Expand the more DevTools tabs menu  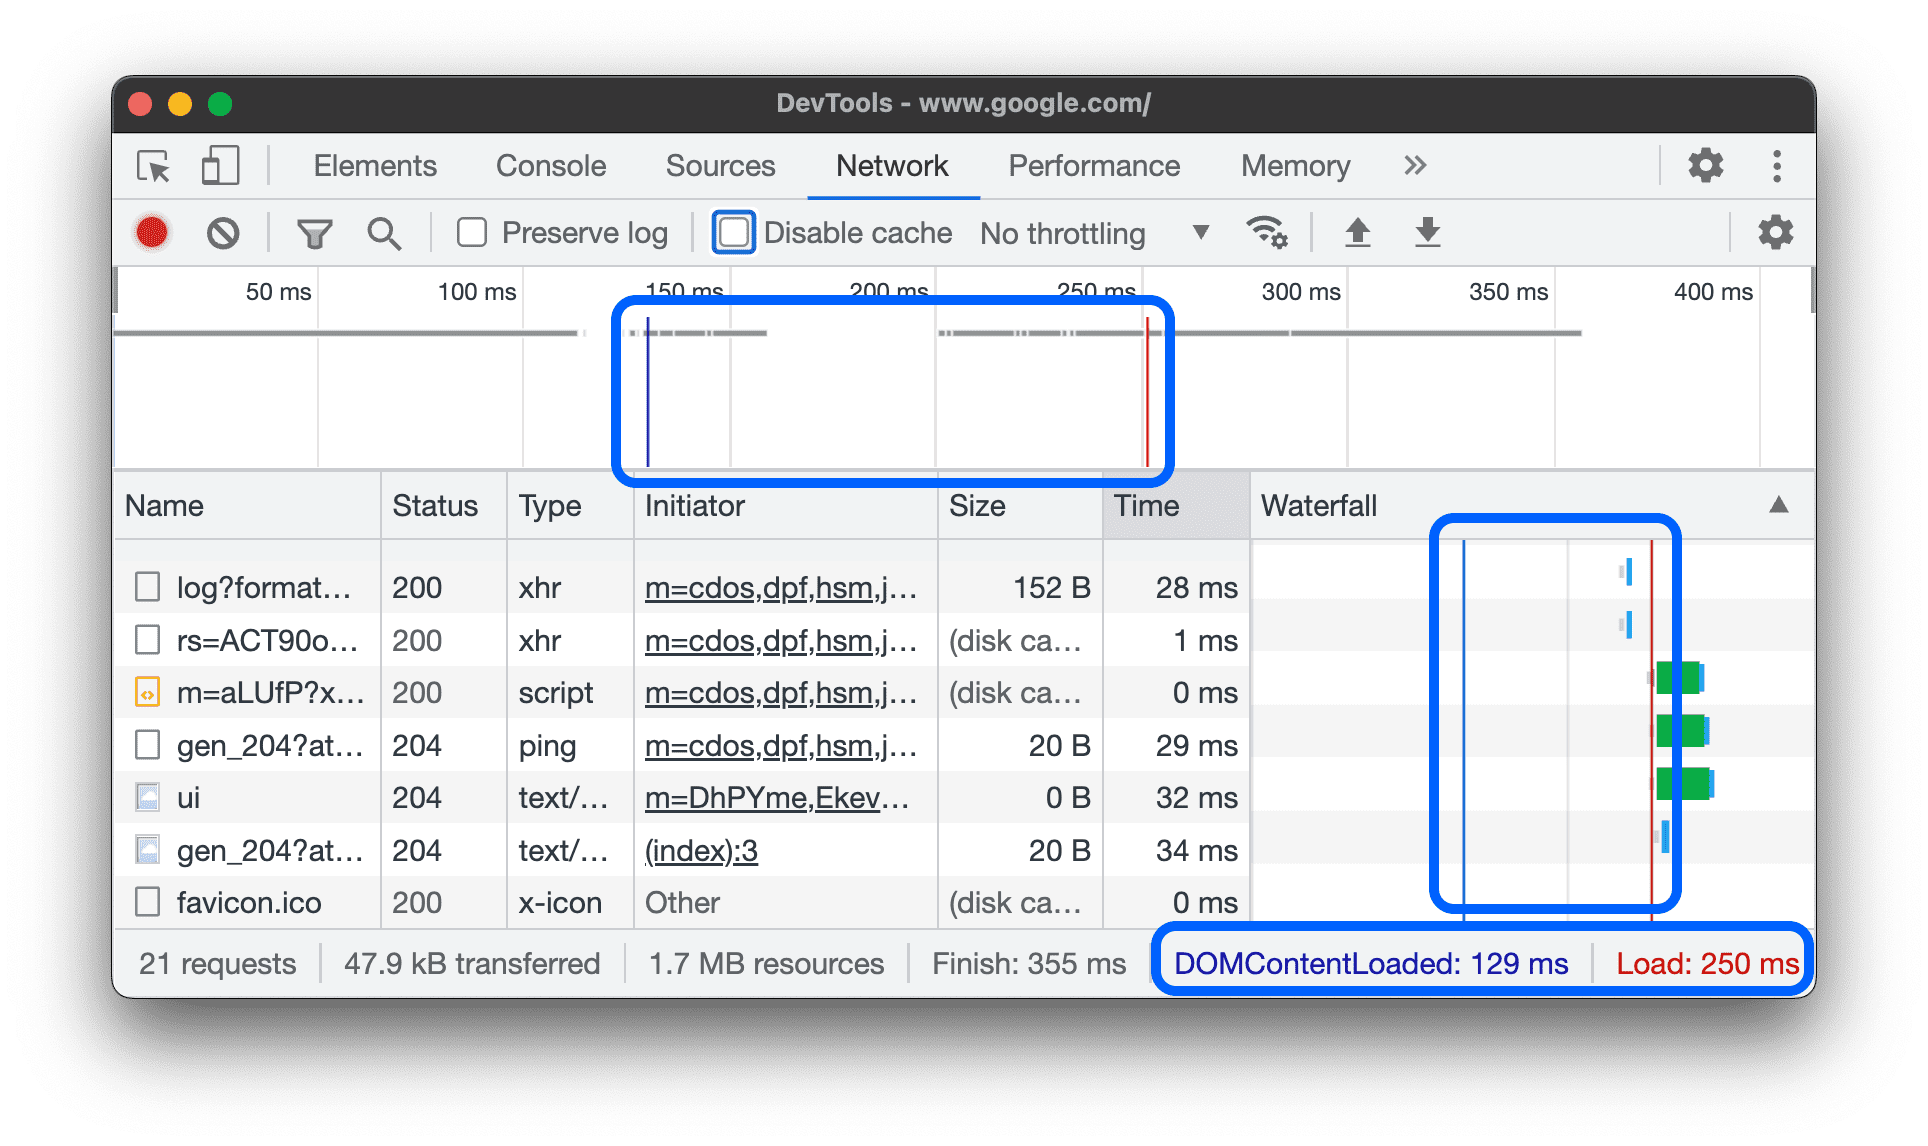point(1415,166)
